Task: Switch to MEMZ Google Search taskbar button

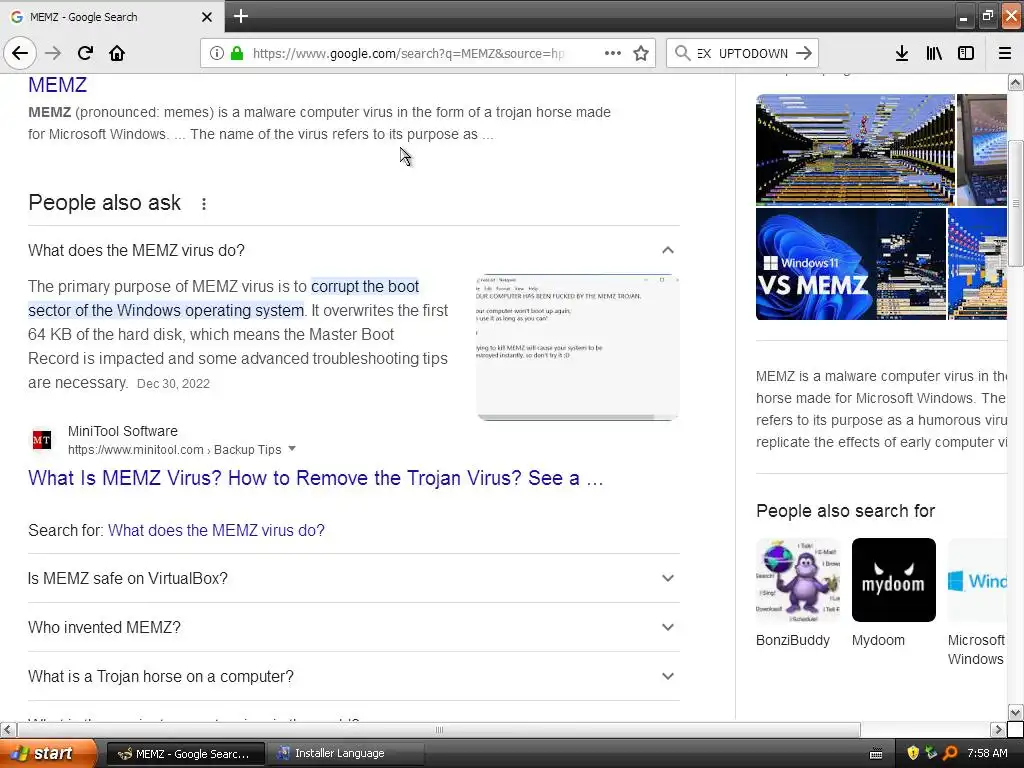Action: tap(185, 754)
